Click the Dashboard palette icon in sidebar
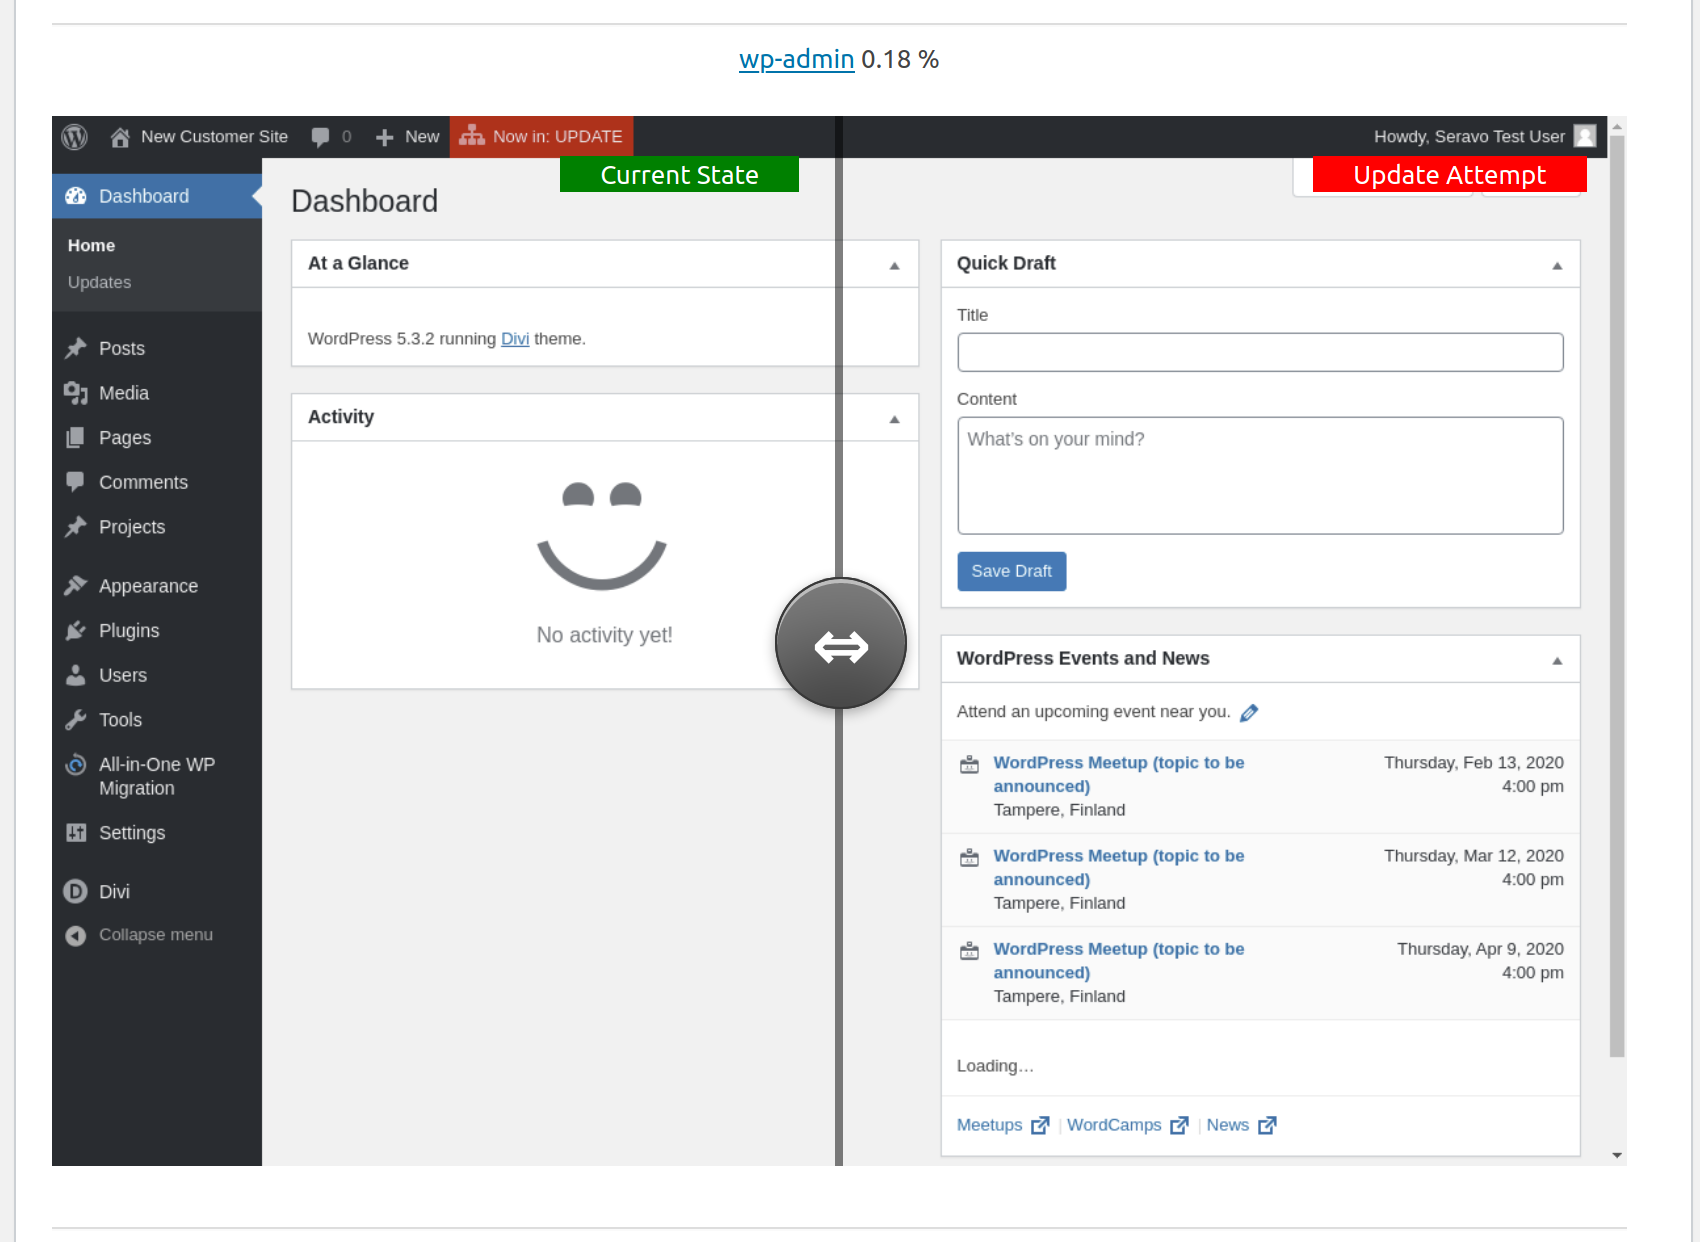1700x1242 pixels. 76,196
